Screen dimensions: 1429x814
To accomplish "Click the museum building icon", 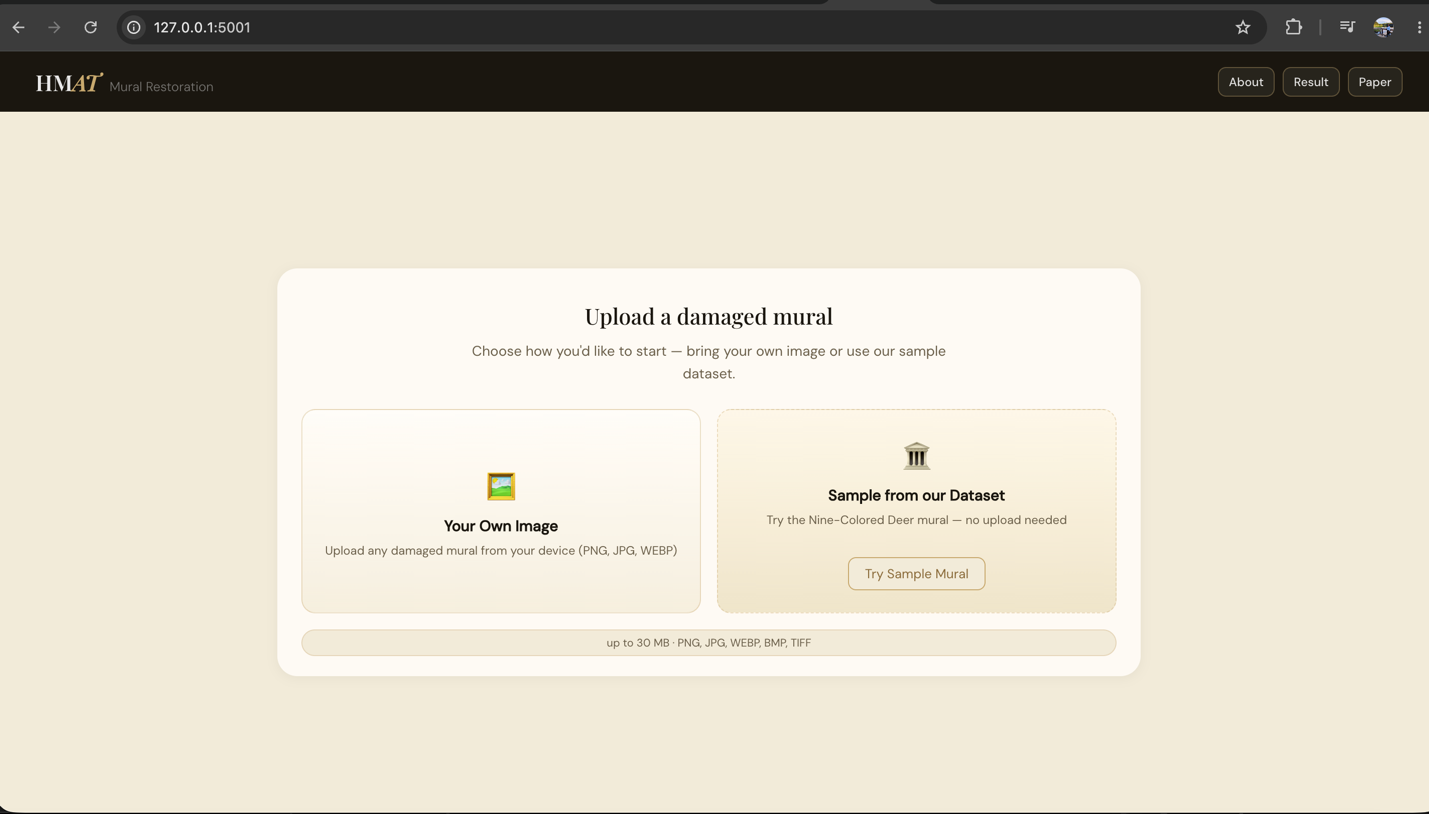I will pyautogui.click(x=917, y=456).
